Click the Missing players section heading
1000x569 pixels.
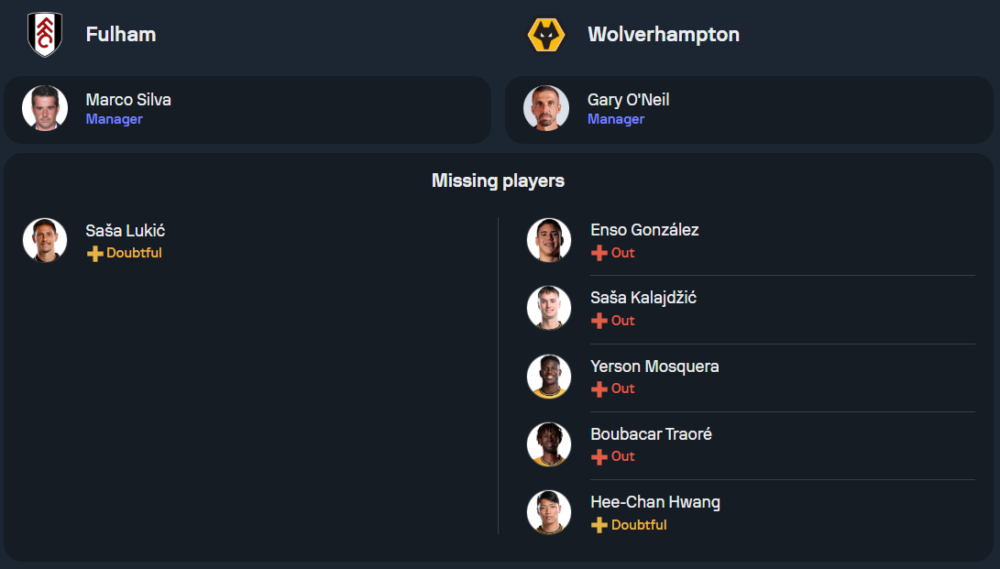click(498, 181)
